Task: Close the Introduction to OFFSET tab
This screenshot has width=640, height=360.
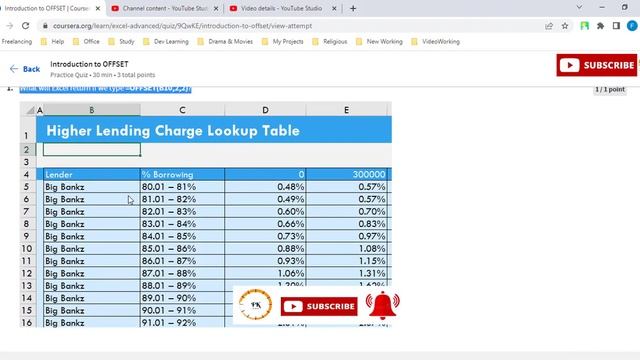Action: pyautogui.click(x=98, y=8)
